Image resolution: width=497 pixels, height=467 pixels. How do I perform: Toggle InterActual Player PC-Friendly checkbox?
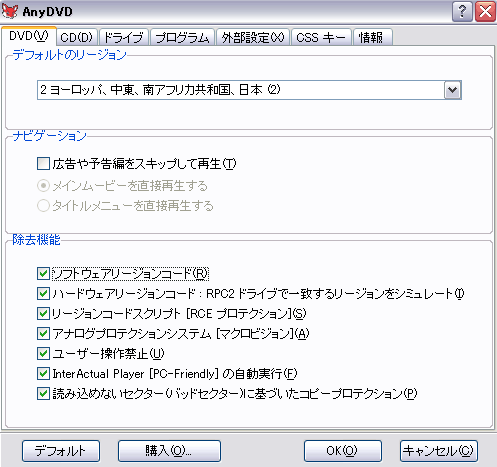coord(43,374)
